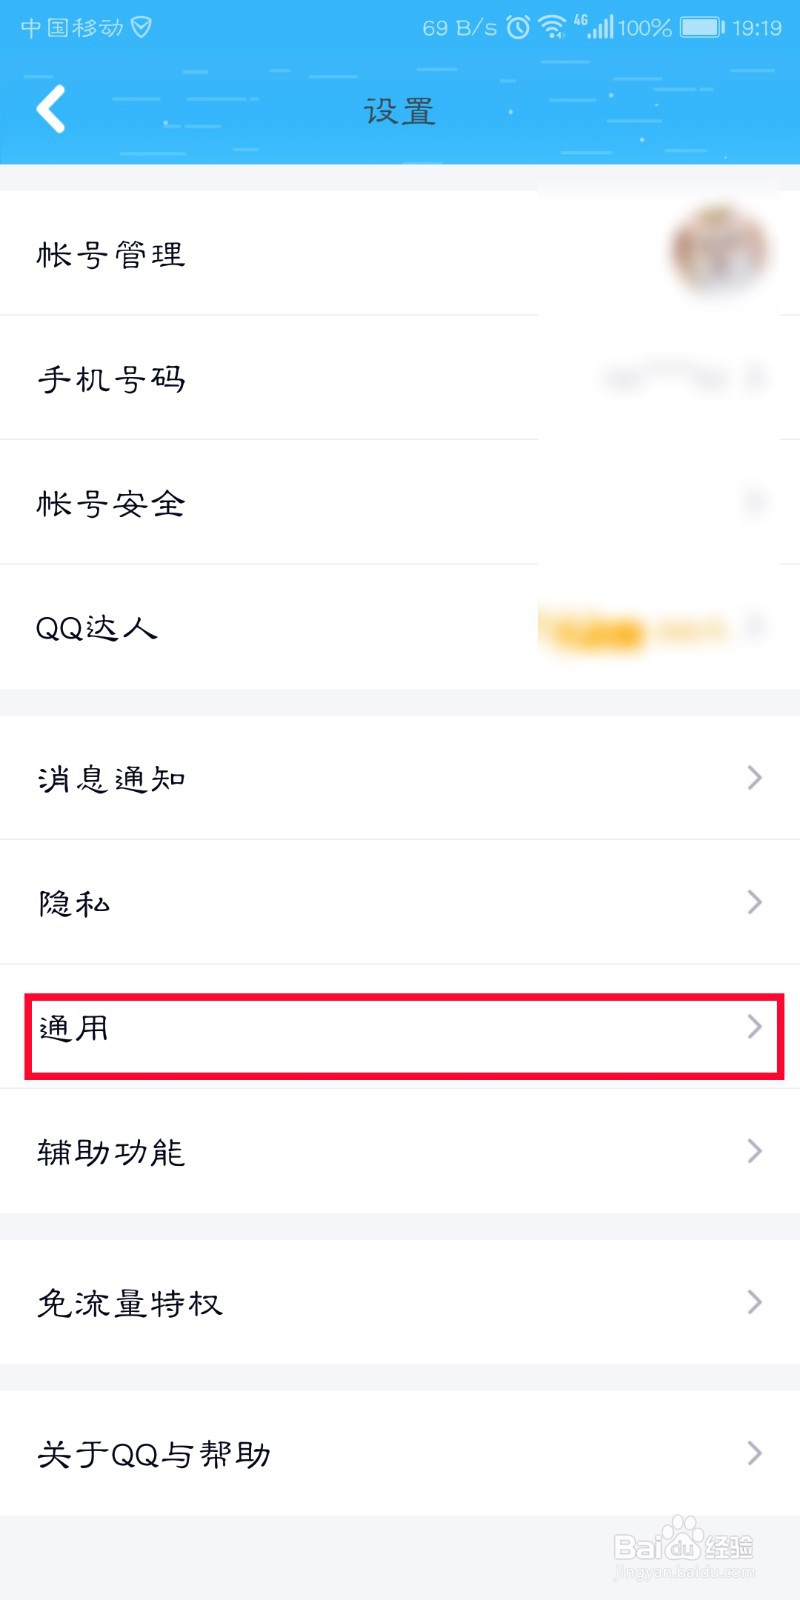Tap the chevron beside 关于QQ与帮助
800x1600 pixels.
755,1453
